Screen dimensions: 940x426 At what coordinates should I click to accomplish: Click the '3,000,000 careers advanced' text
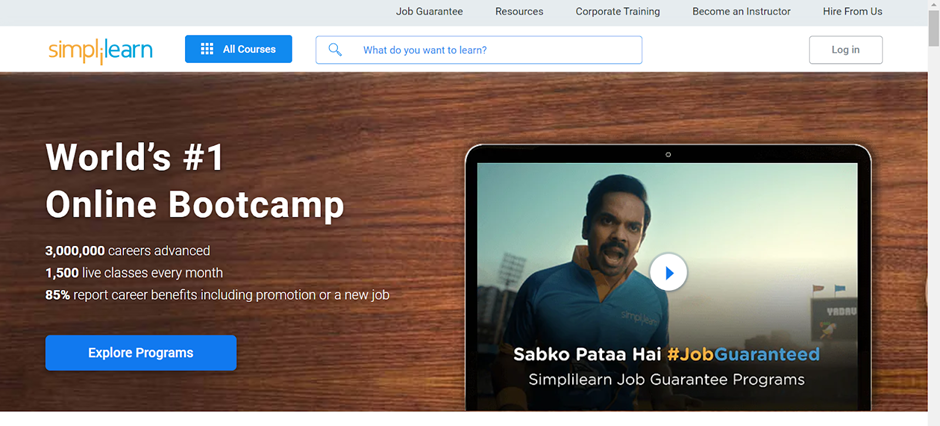click(x=128, y=250)
